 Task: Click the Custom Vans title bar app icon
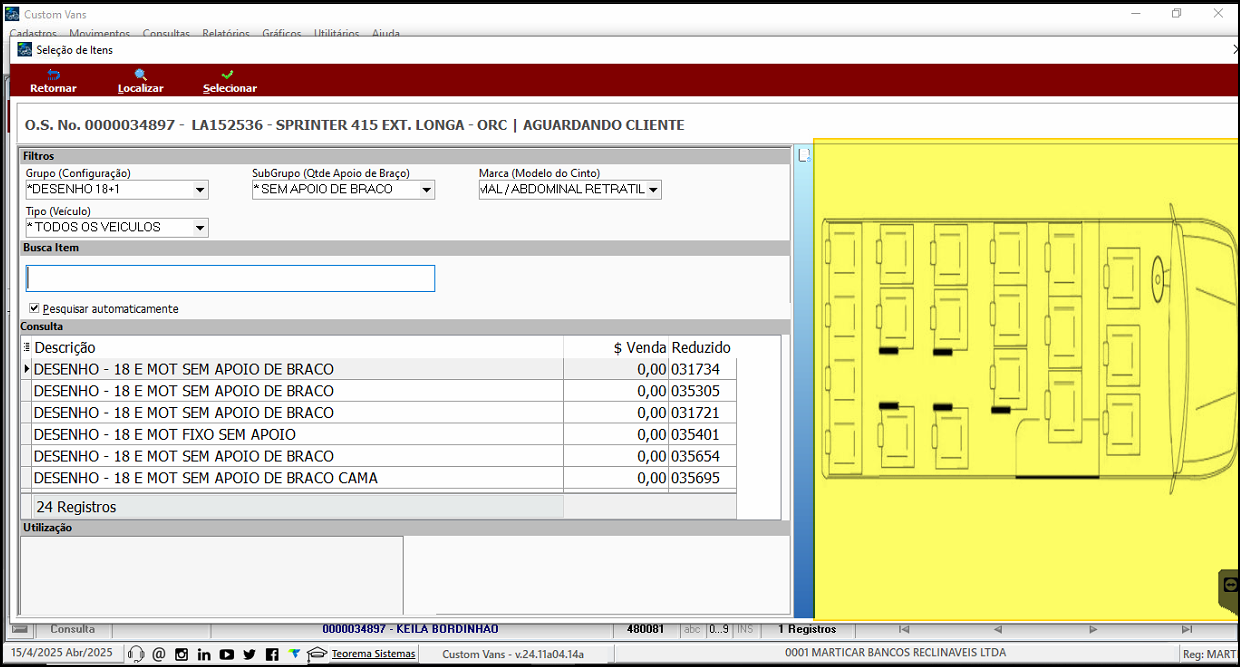pyautogui.click(x=12, y=14)
